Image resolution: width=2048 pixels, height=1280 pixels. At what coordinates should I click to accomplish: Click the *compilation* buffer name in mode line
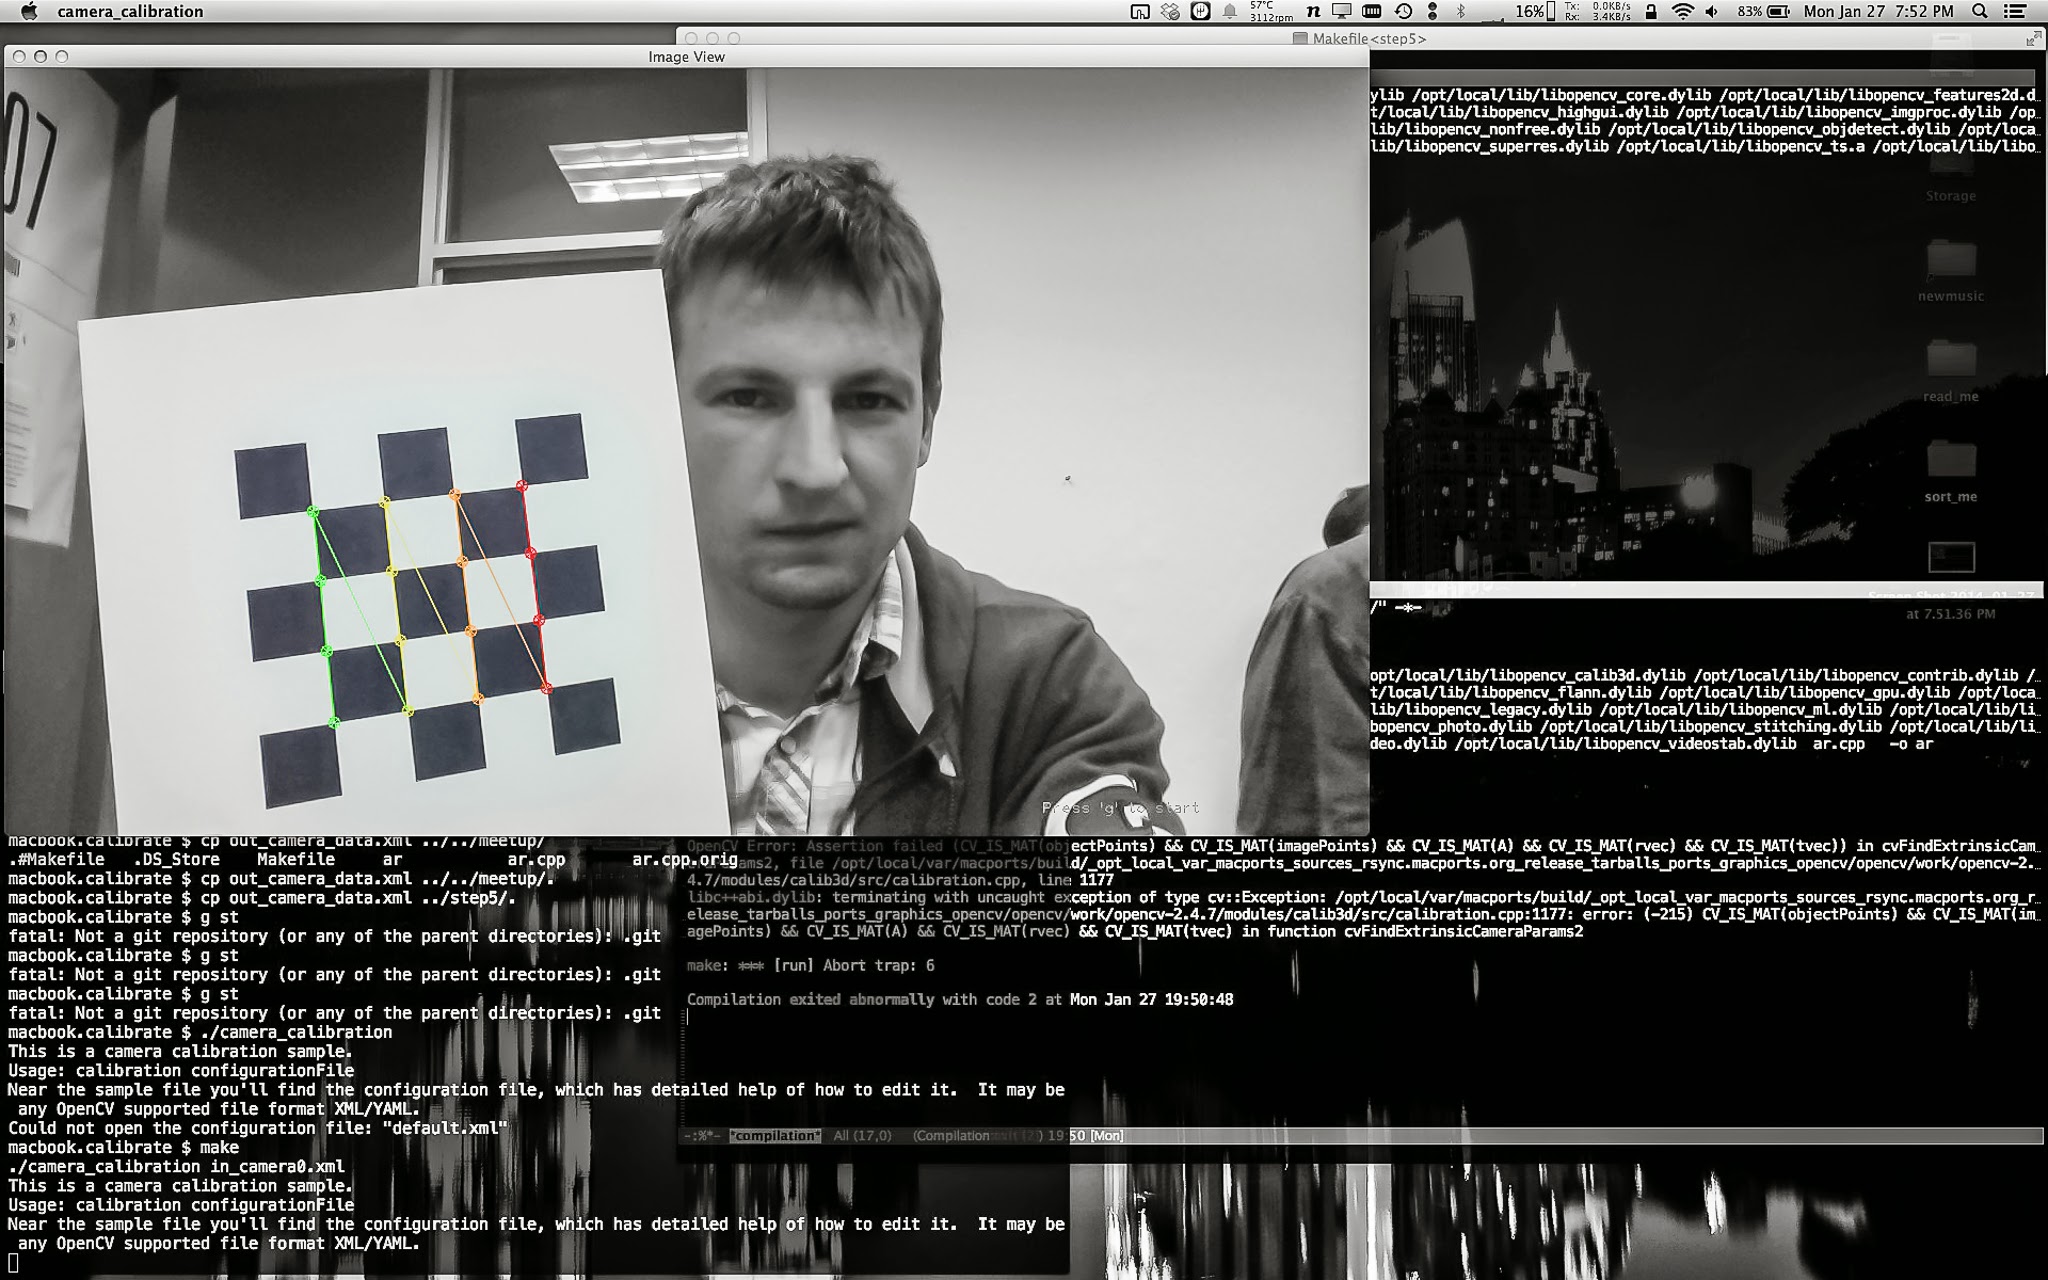tap(774, 1136)
